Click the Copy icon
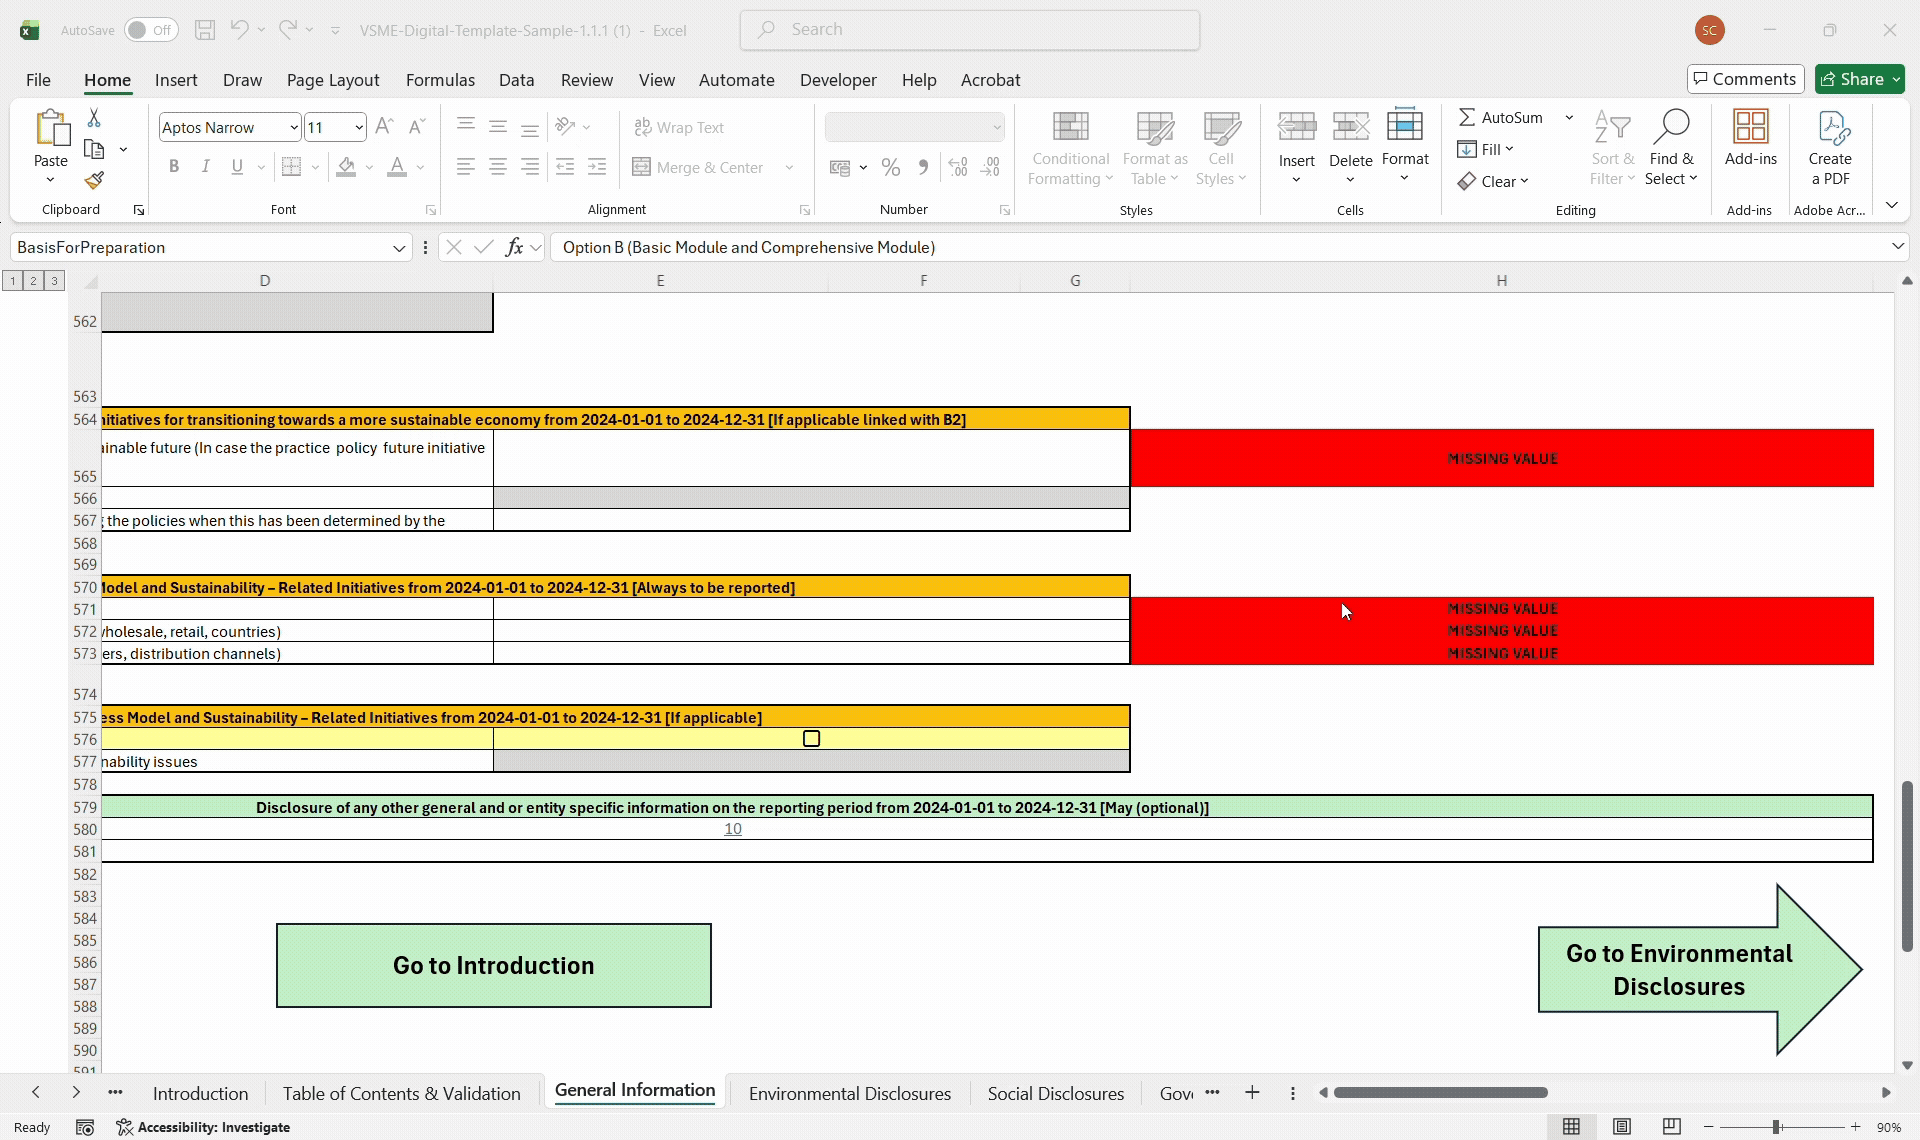 tap(94, 149)
